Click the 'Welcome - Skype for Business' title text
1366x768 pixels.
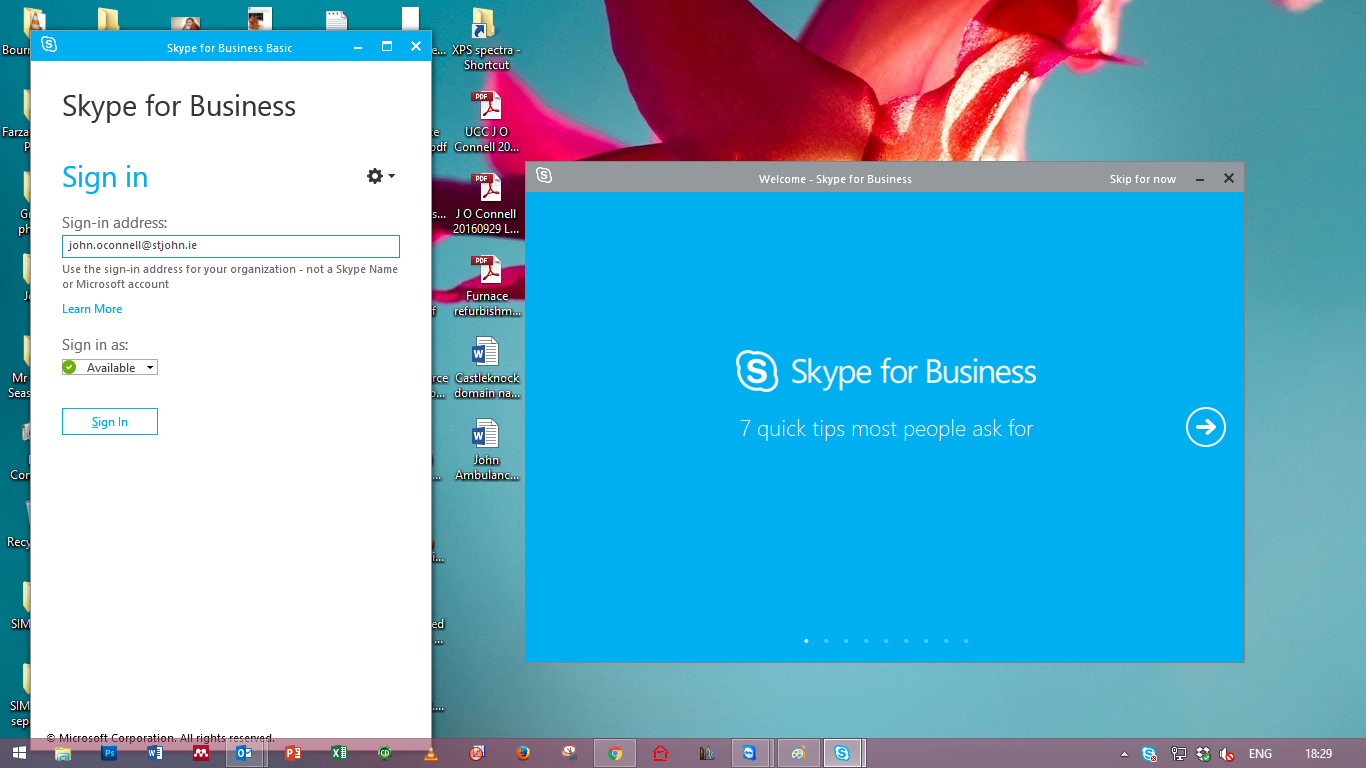[x=835, y=179]
